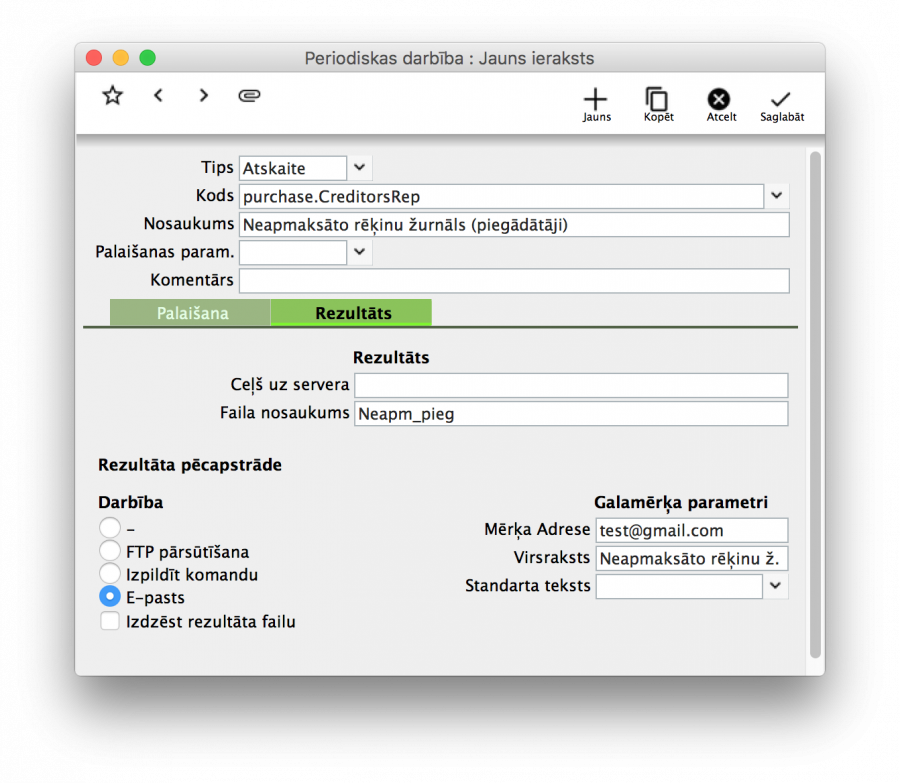Select the E-pasts radio option

coord(110,597)
